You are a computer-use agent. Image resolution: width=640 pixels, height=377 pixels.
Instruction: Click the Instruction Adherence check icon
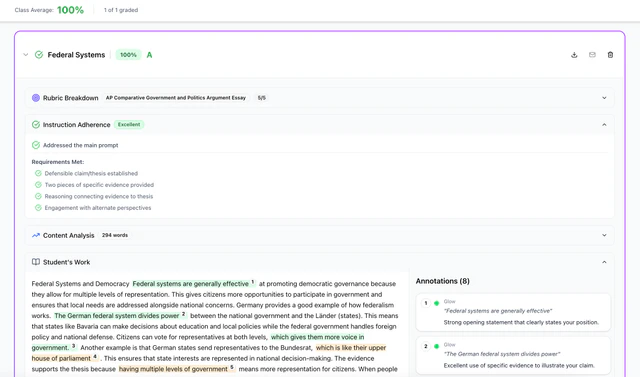(x=36, y=124)
